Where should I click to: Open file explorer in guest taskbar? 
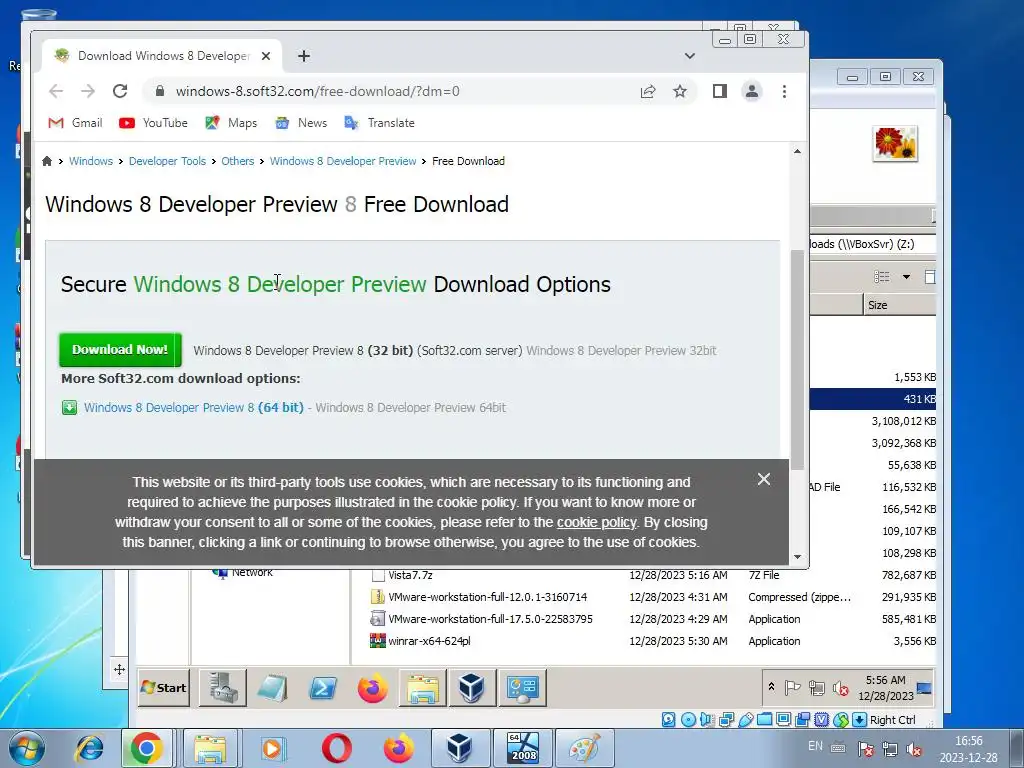coord(423,688)
